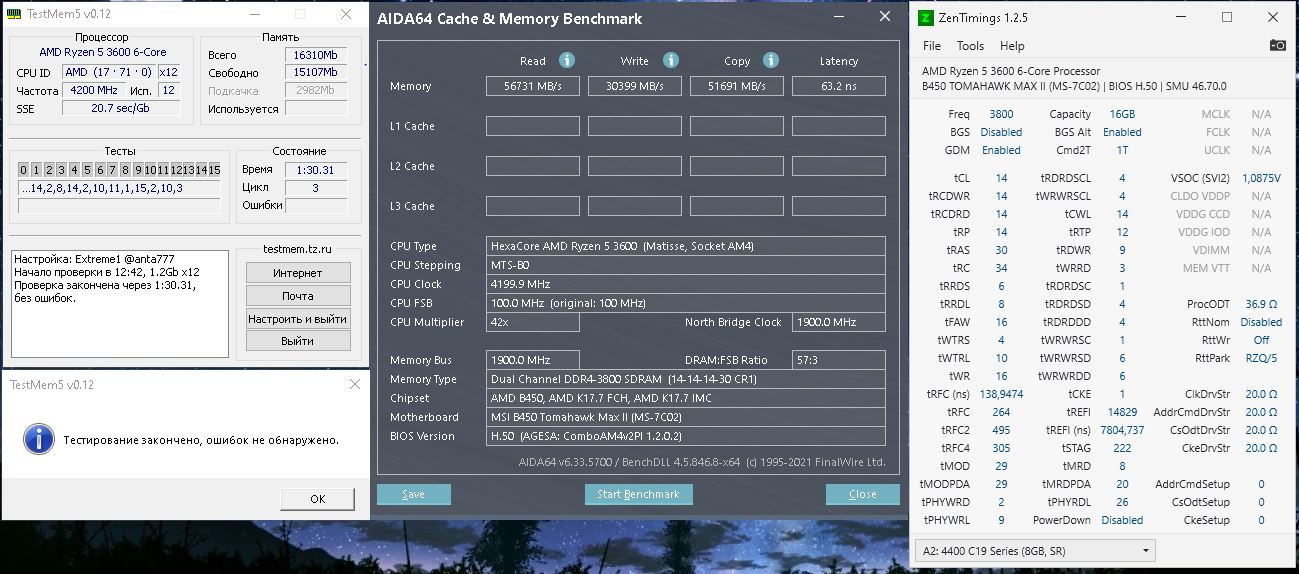This screenshot has height=574, width=1299.
Task: Click the ZenTimings app icon in title bar
Action: pyautogui.click(x=926, y=17)
